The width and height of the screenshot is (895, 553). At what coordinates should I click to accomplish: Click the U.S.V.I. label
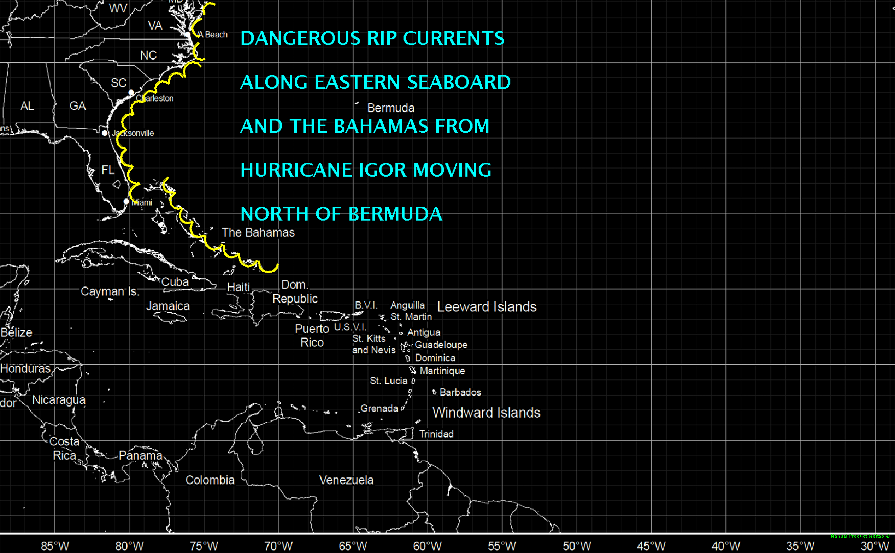click(x=350, y=327)
